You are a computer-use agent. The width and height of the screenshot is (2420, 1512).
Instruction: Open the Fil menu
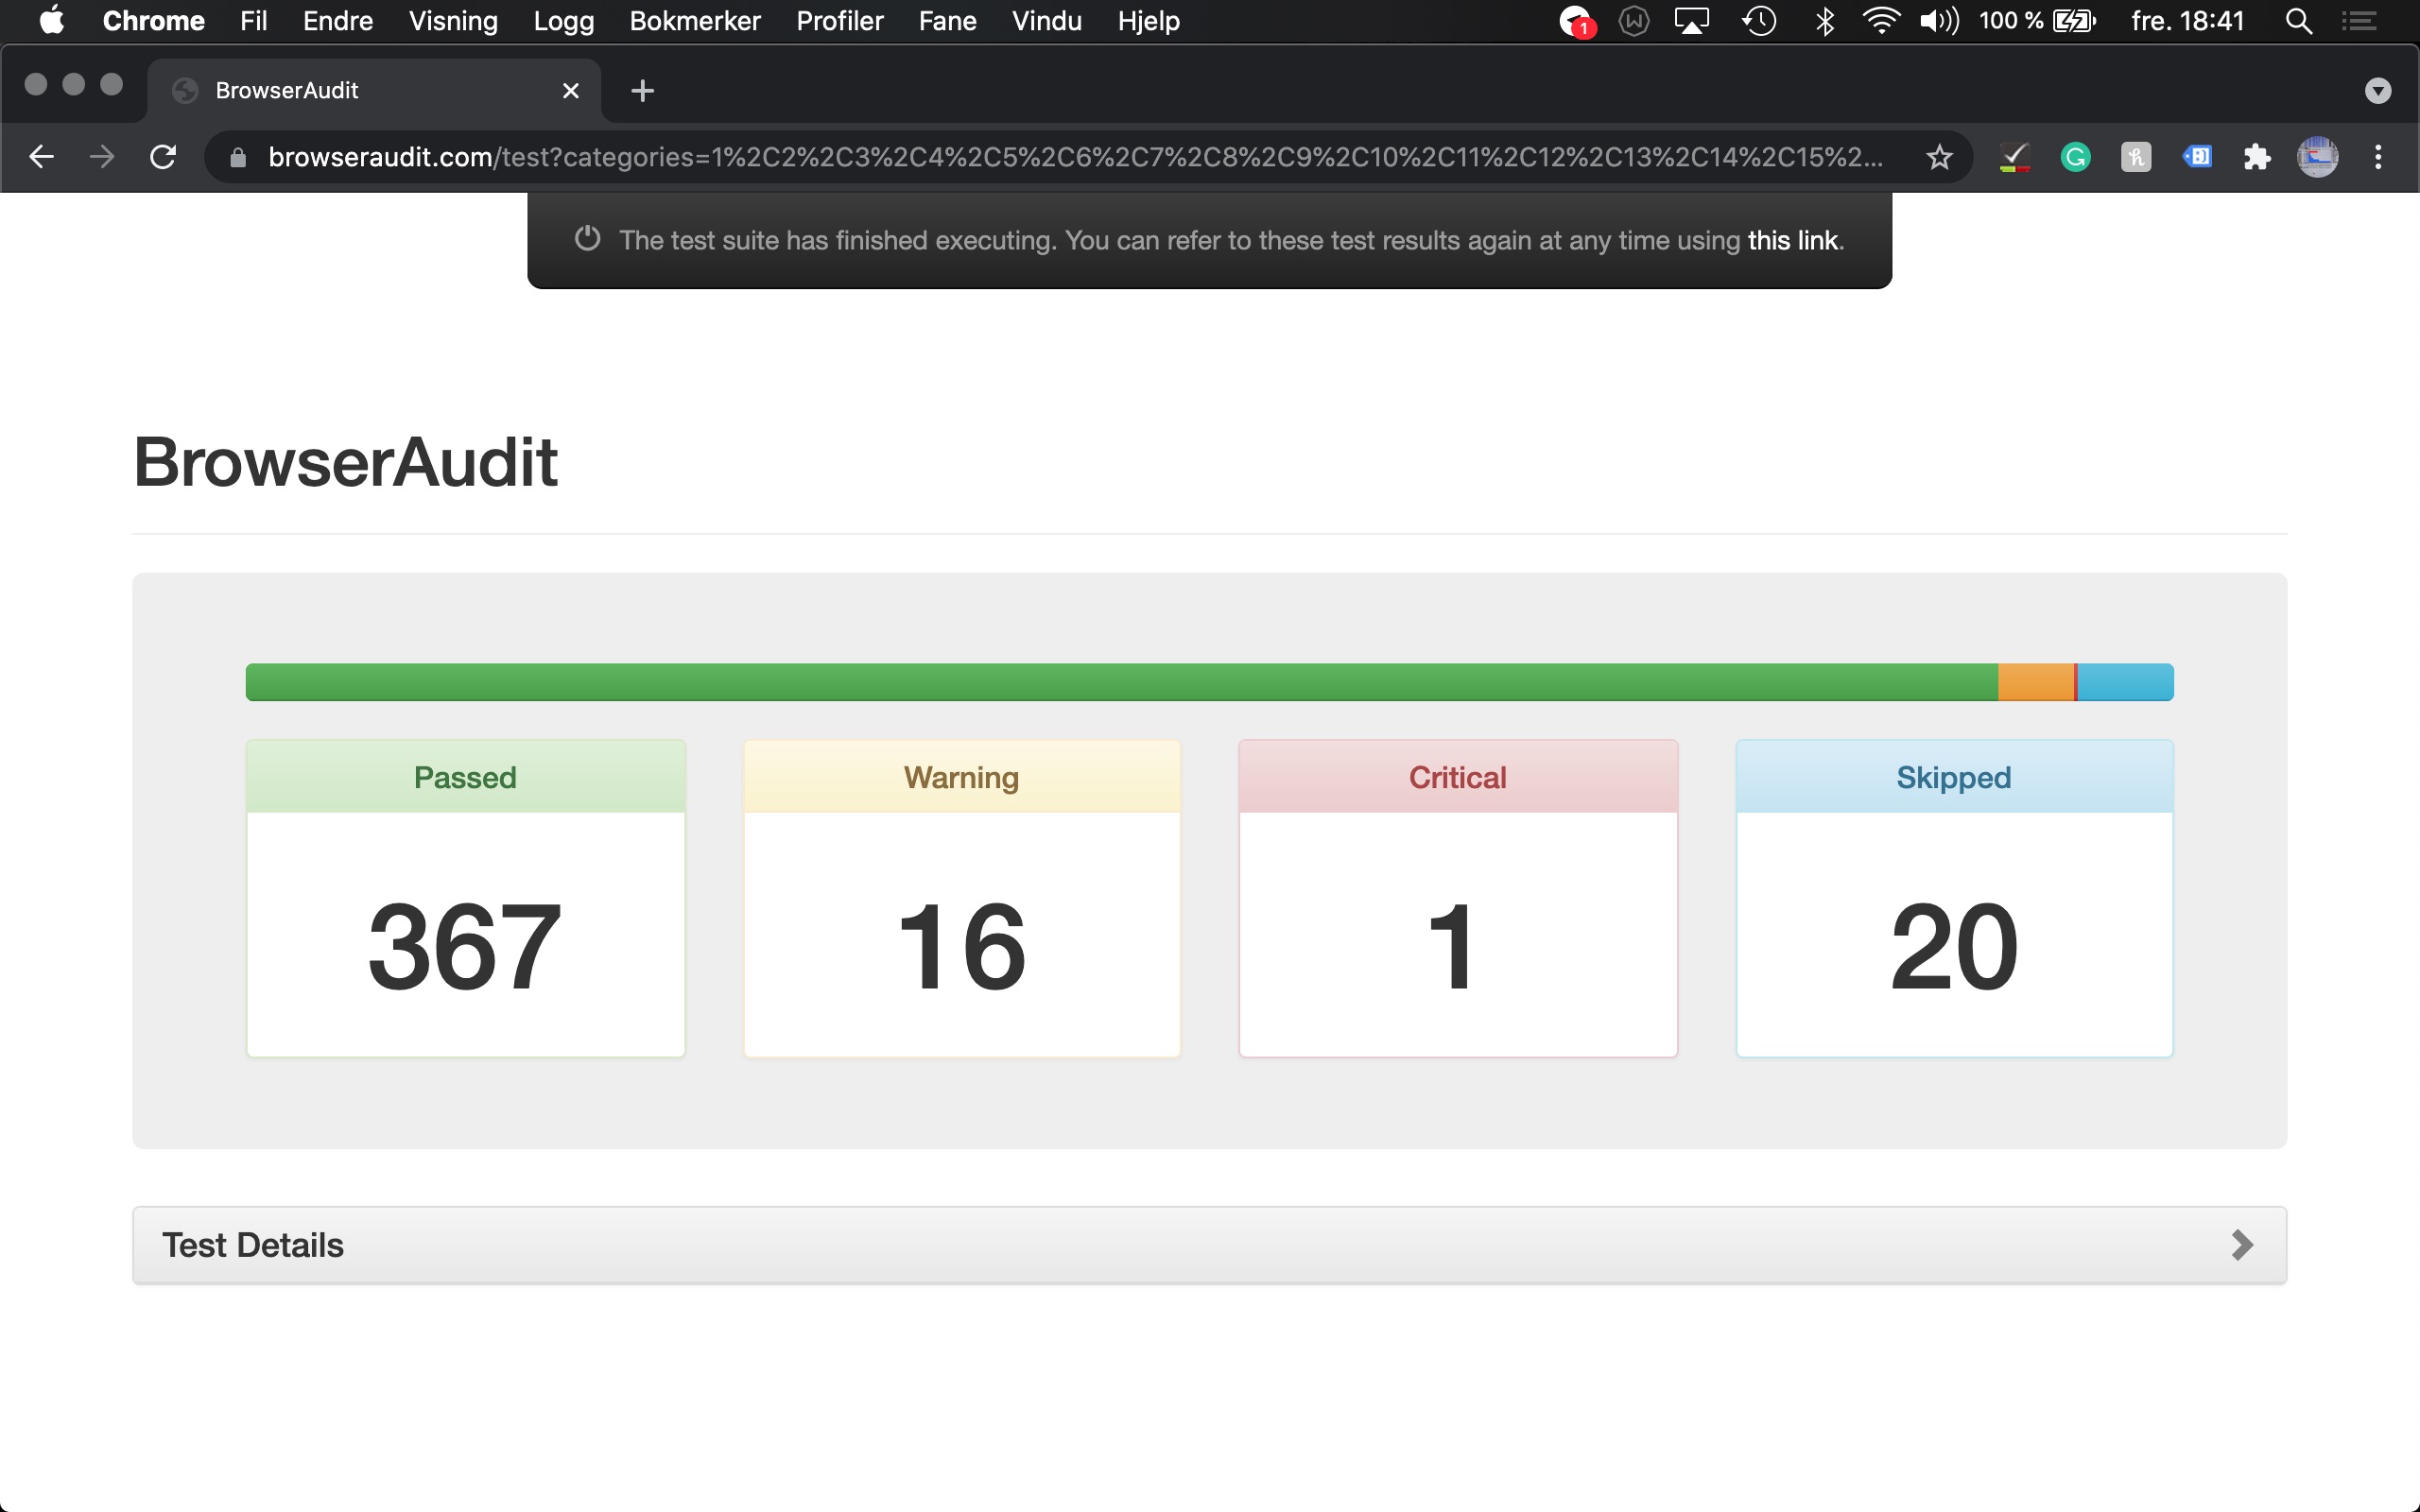[x=253, y=21]
